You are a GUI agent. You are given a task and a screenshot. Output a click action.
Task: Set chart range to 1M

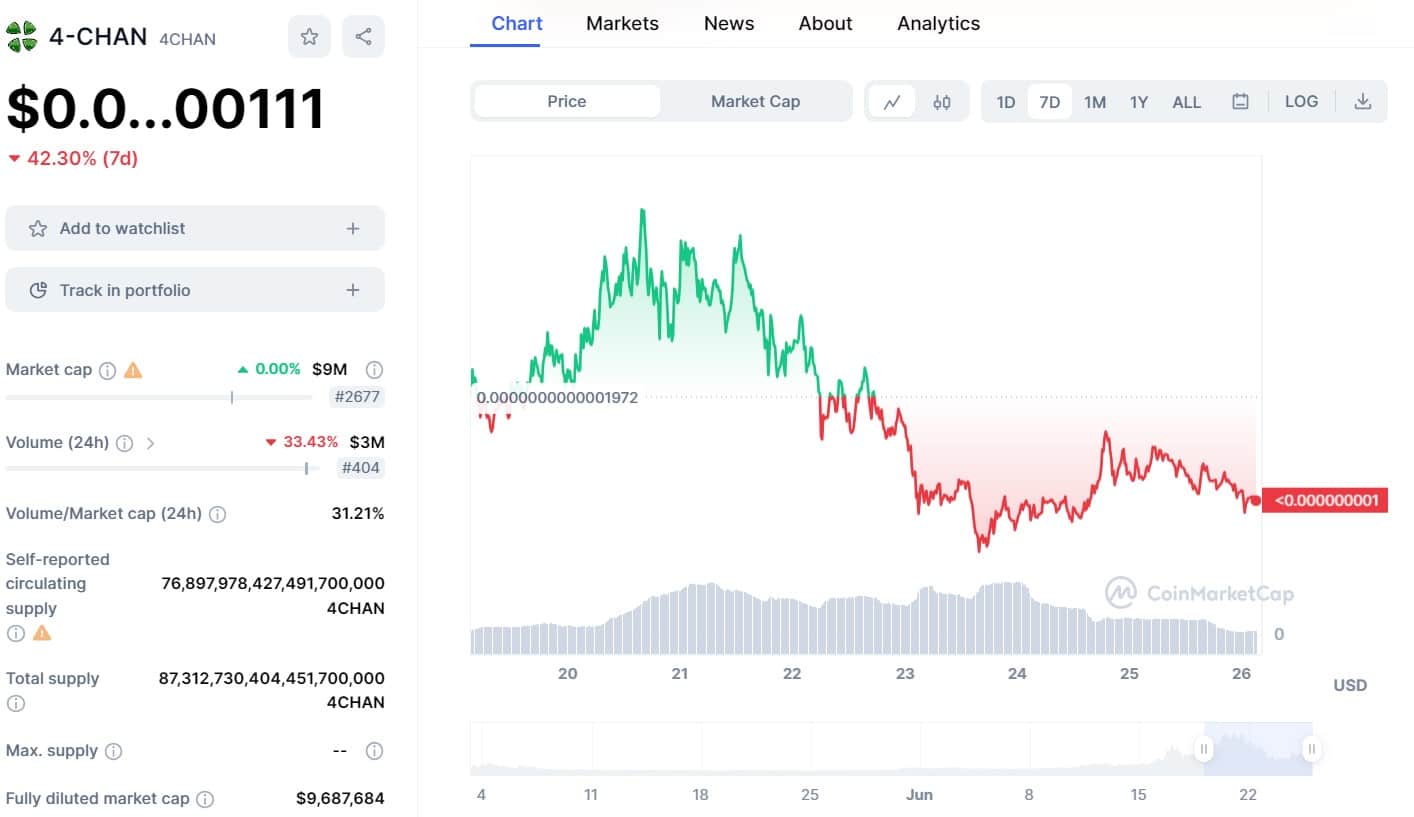[x=1095, y=101]
